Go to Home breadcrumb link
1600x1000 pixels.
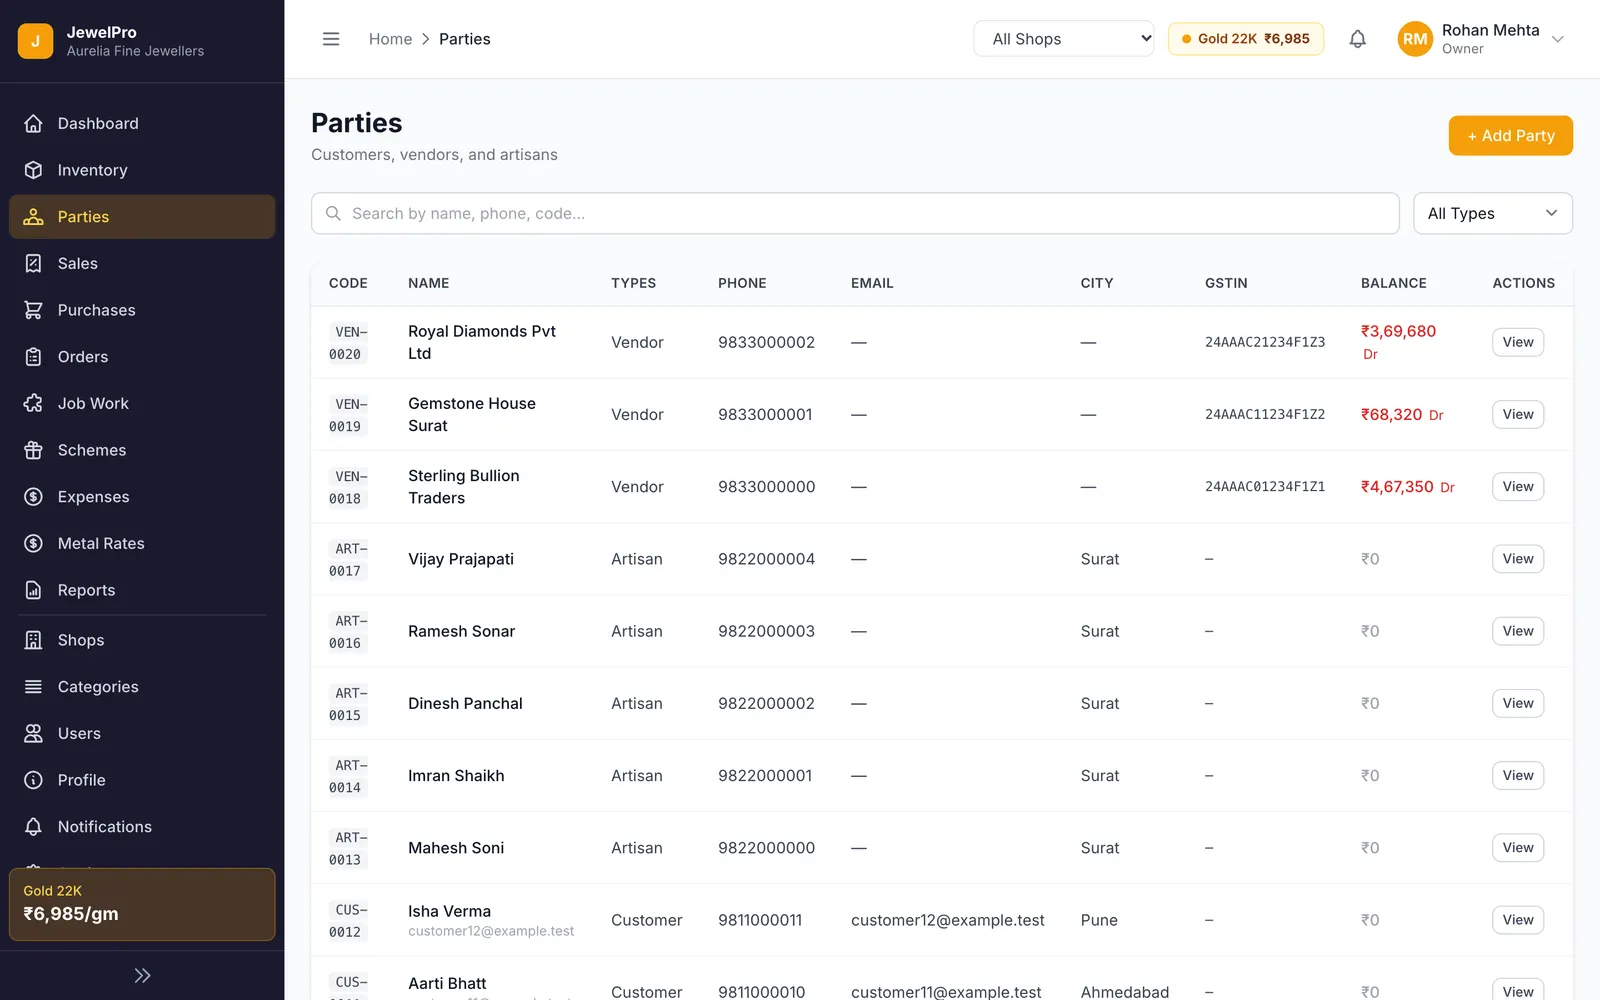click(x=390, y=39)
